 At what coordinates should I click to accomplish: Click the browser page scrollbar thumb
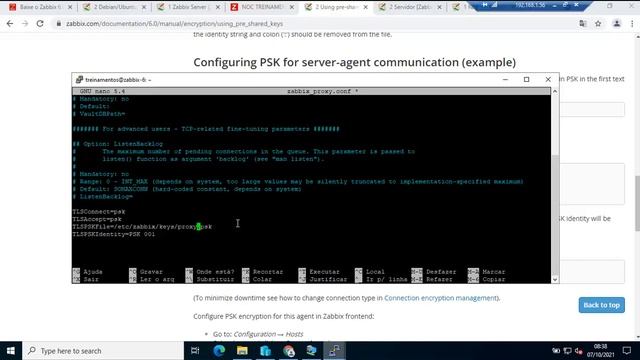(637, 203)
